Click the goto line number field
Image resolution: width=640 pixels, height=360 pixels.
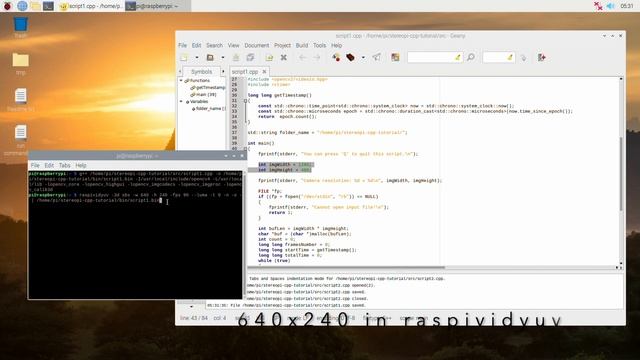(495, 58)
